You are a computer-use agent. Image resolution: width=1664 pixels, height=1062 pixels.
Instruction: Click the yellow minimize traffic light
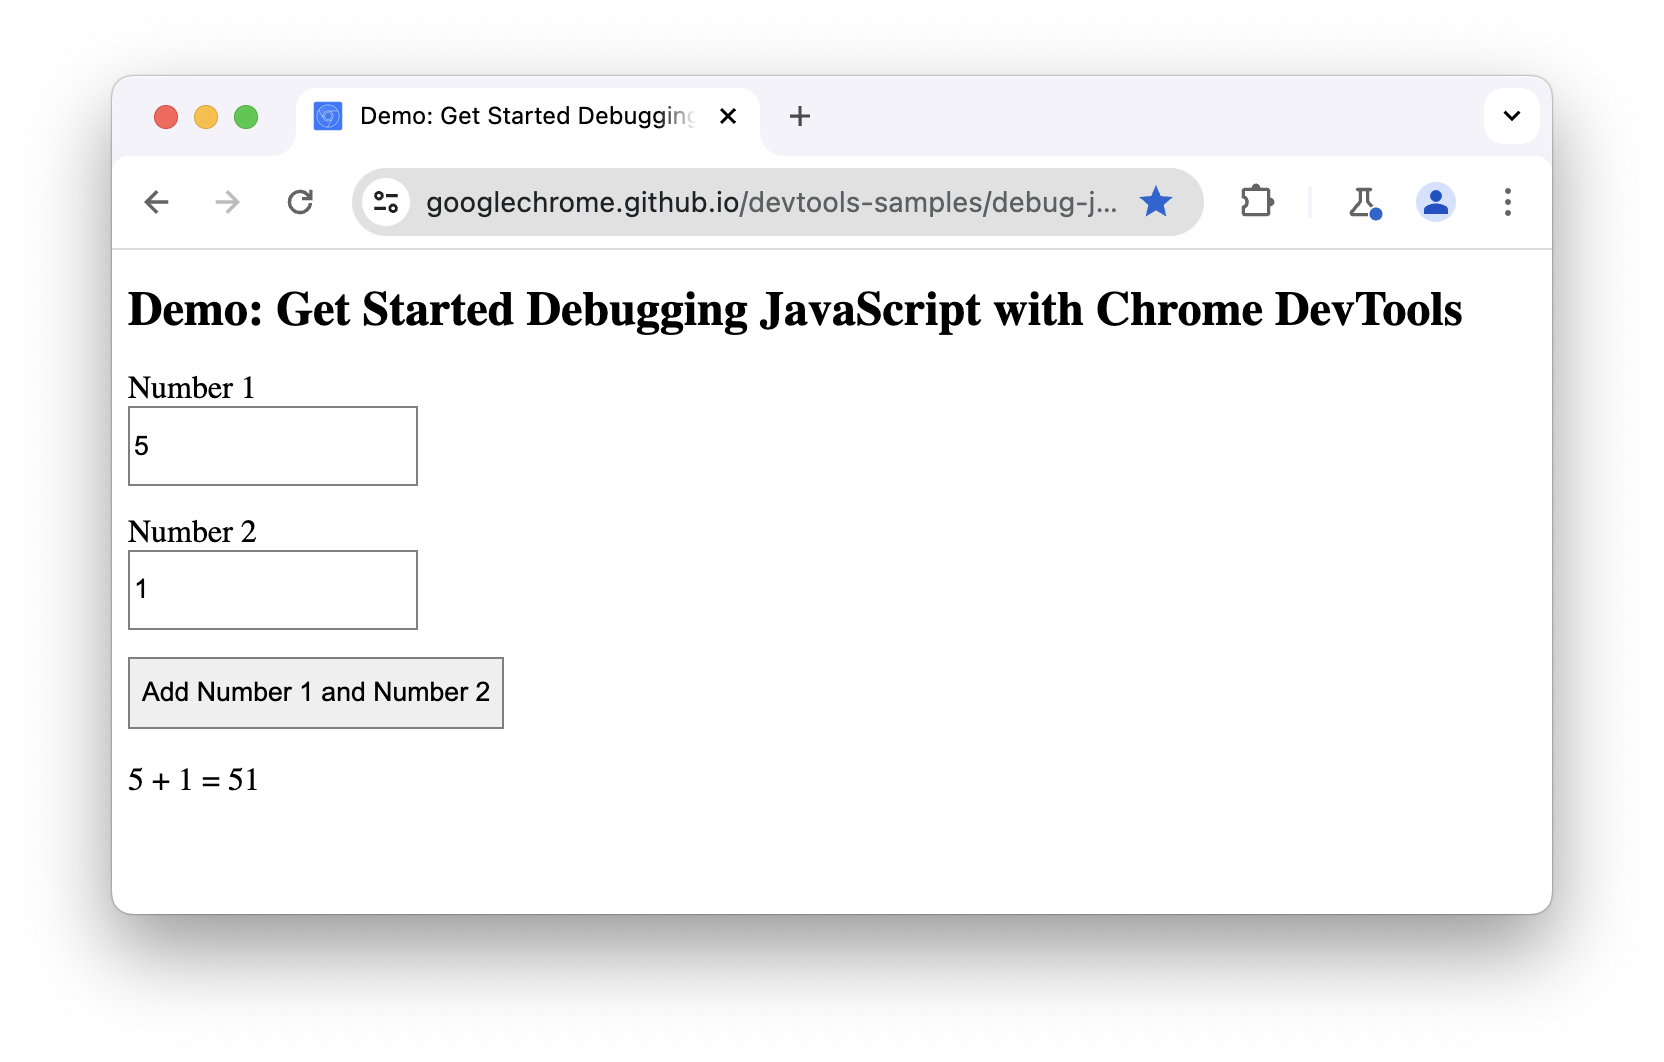[206, 117]
